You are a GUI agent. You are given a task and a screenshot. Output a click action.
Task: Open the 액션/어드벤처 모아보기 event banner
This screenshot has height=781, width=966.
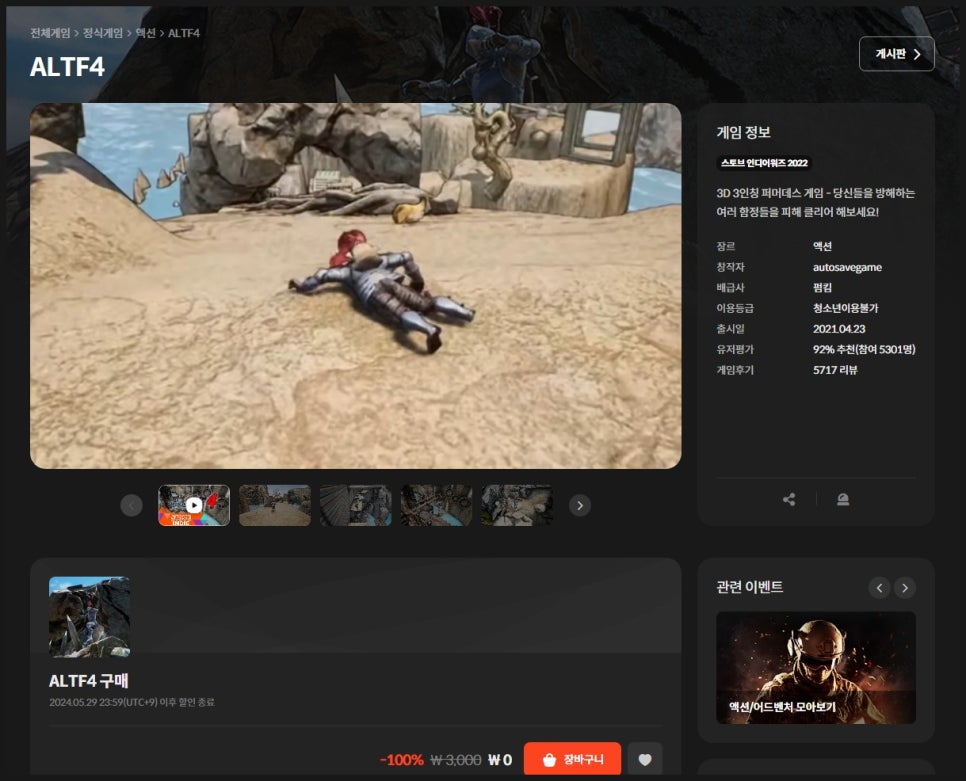click(x=816, y=668)
